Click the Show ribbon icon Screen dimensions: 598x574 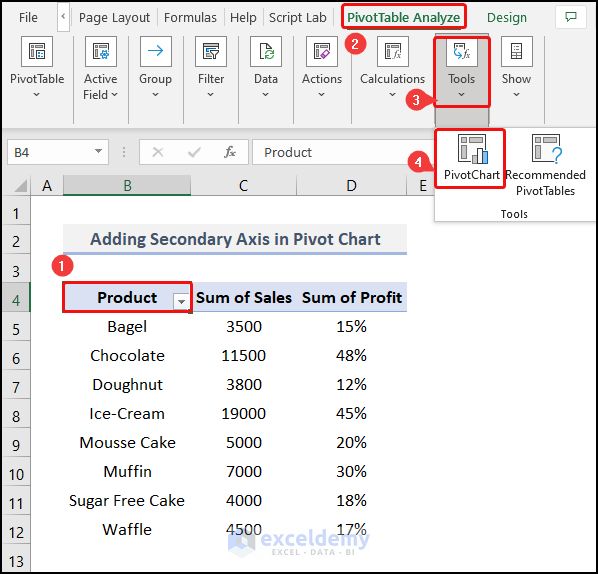(x=516, y=51)
